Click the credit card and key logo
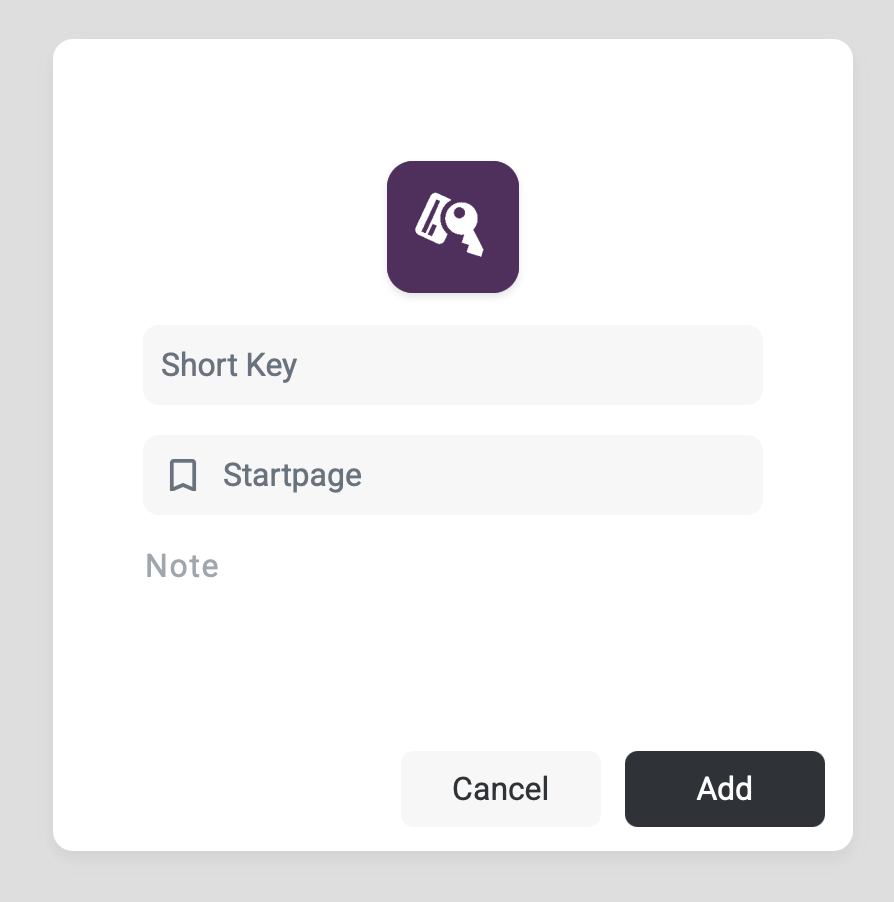 pos(450,226)
